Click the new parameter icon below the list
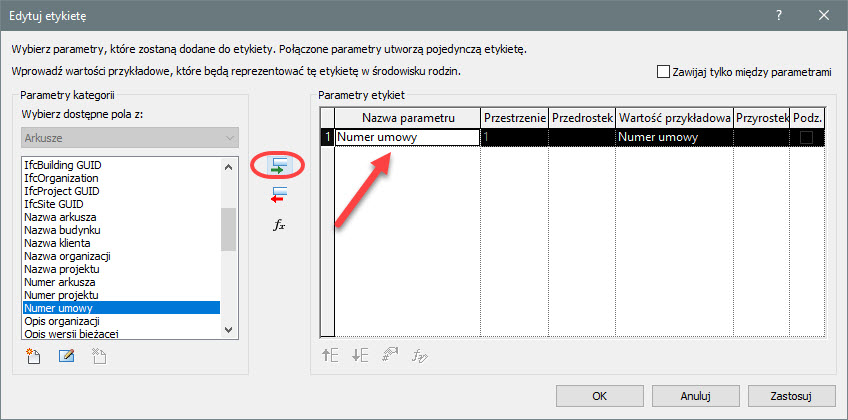Image resolution: width=848 pixels, height=420 pixels. (x=34, y=357)
